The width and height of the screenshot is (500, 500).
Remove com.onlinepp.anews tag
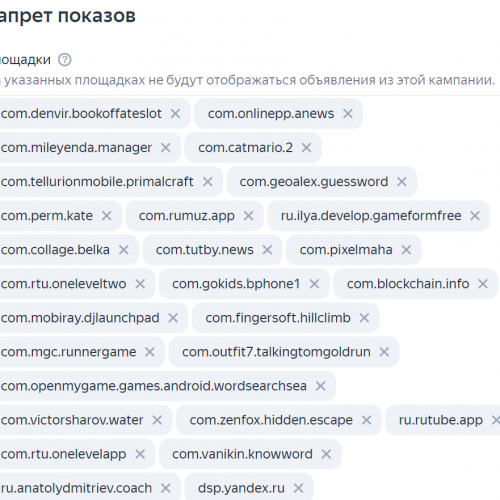coord(348,114)
